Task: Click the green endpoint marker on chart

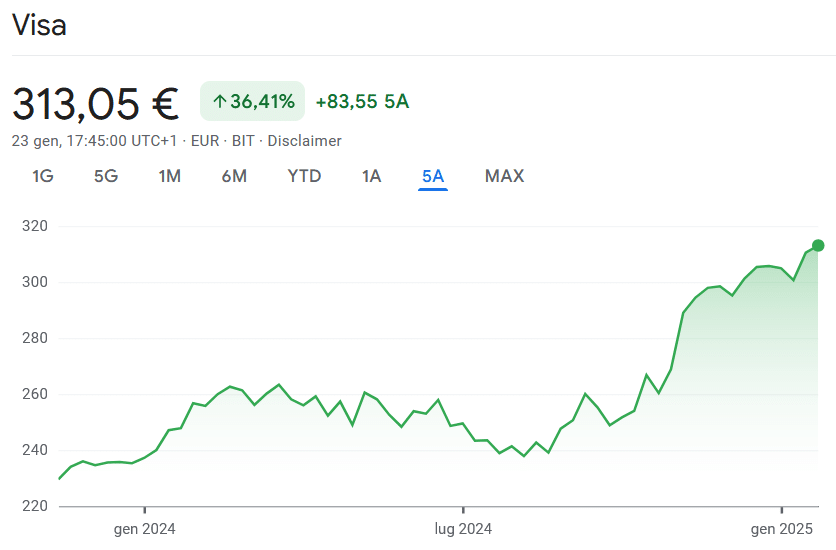Action: pos(818,246)
